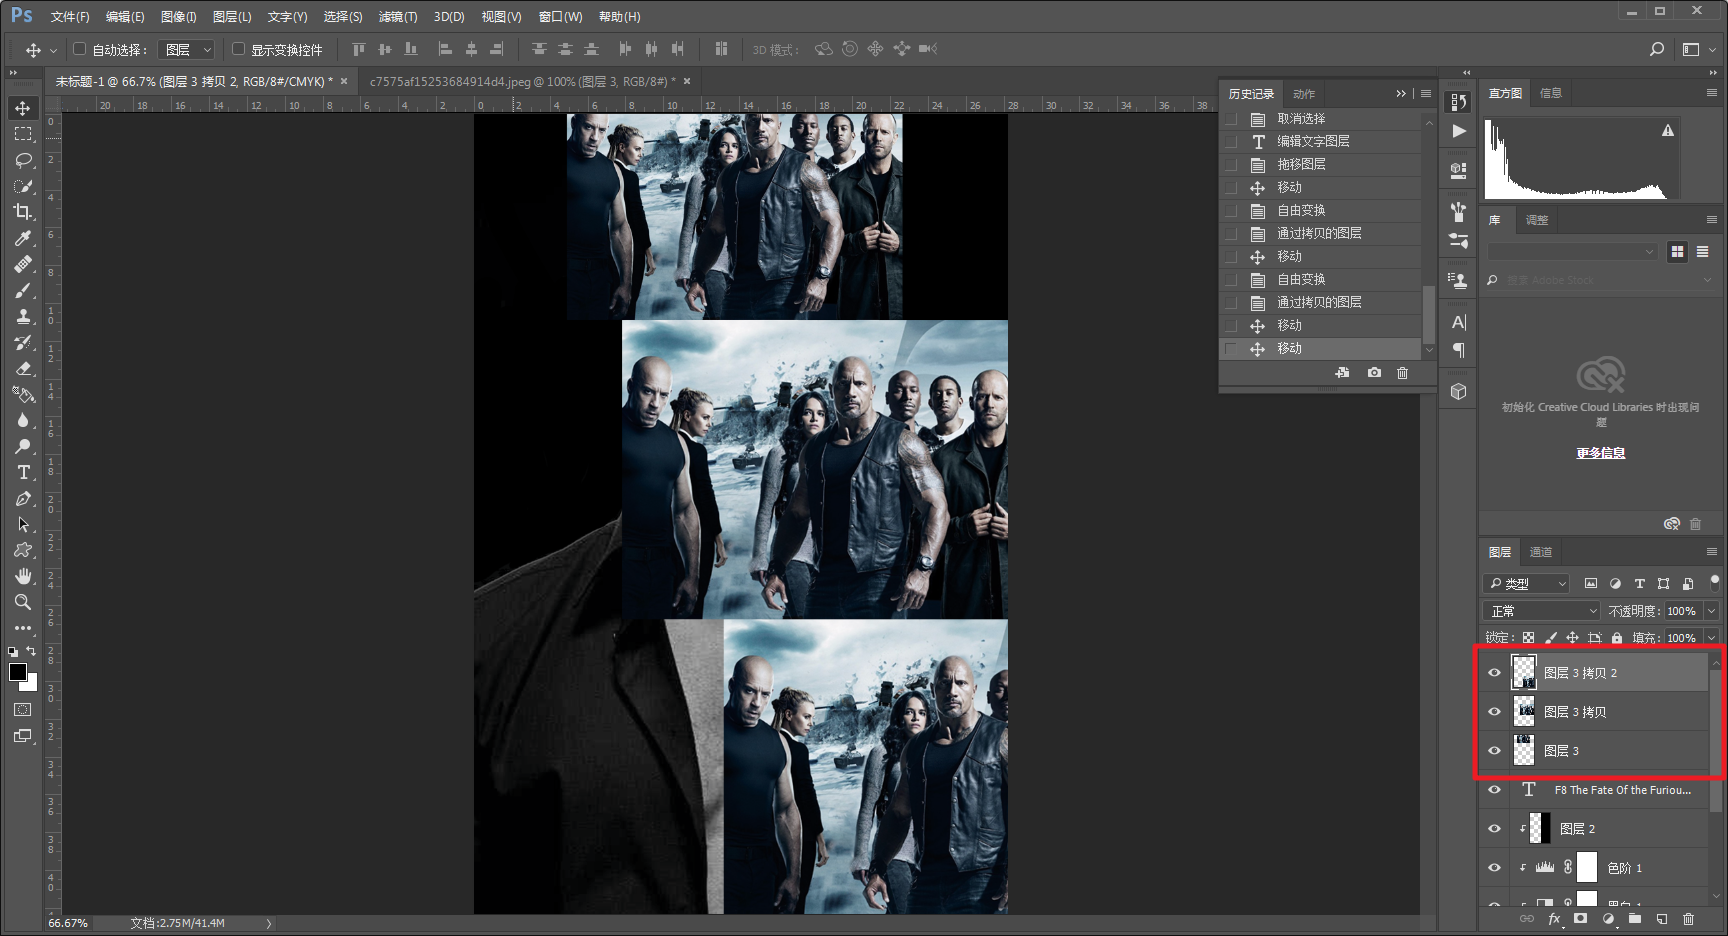The width and height of the screenshot is (1728, 936).
Task: Hide layer 图层 3 拷贝
Action: pos(1495,712)
